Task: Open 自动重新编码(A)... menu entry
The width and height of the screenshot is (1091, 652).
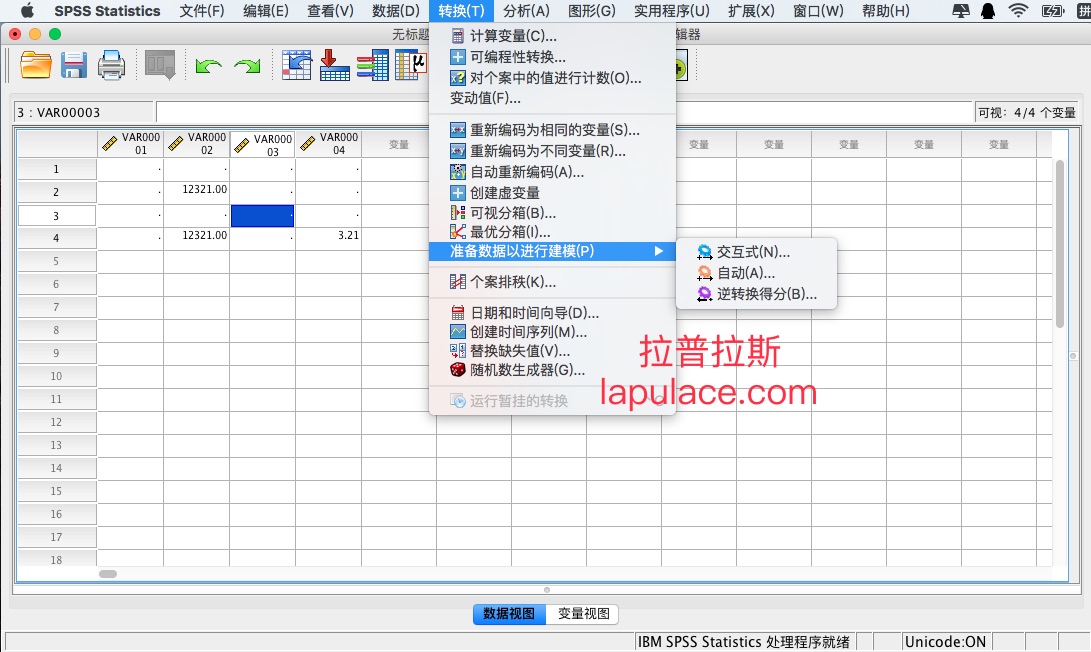Action: pos(552,172)
